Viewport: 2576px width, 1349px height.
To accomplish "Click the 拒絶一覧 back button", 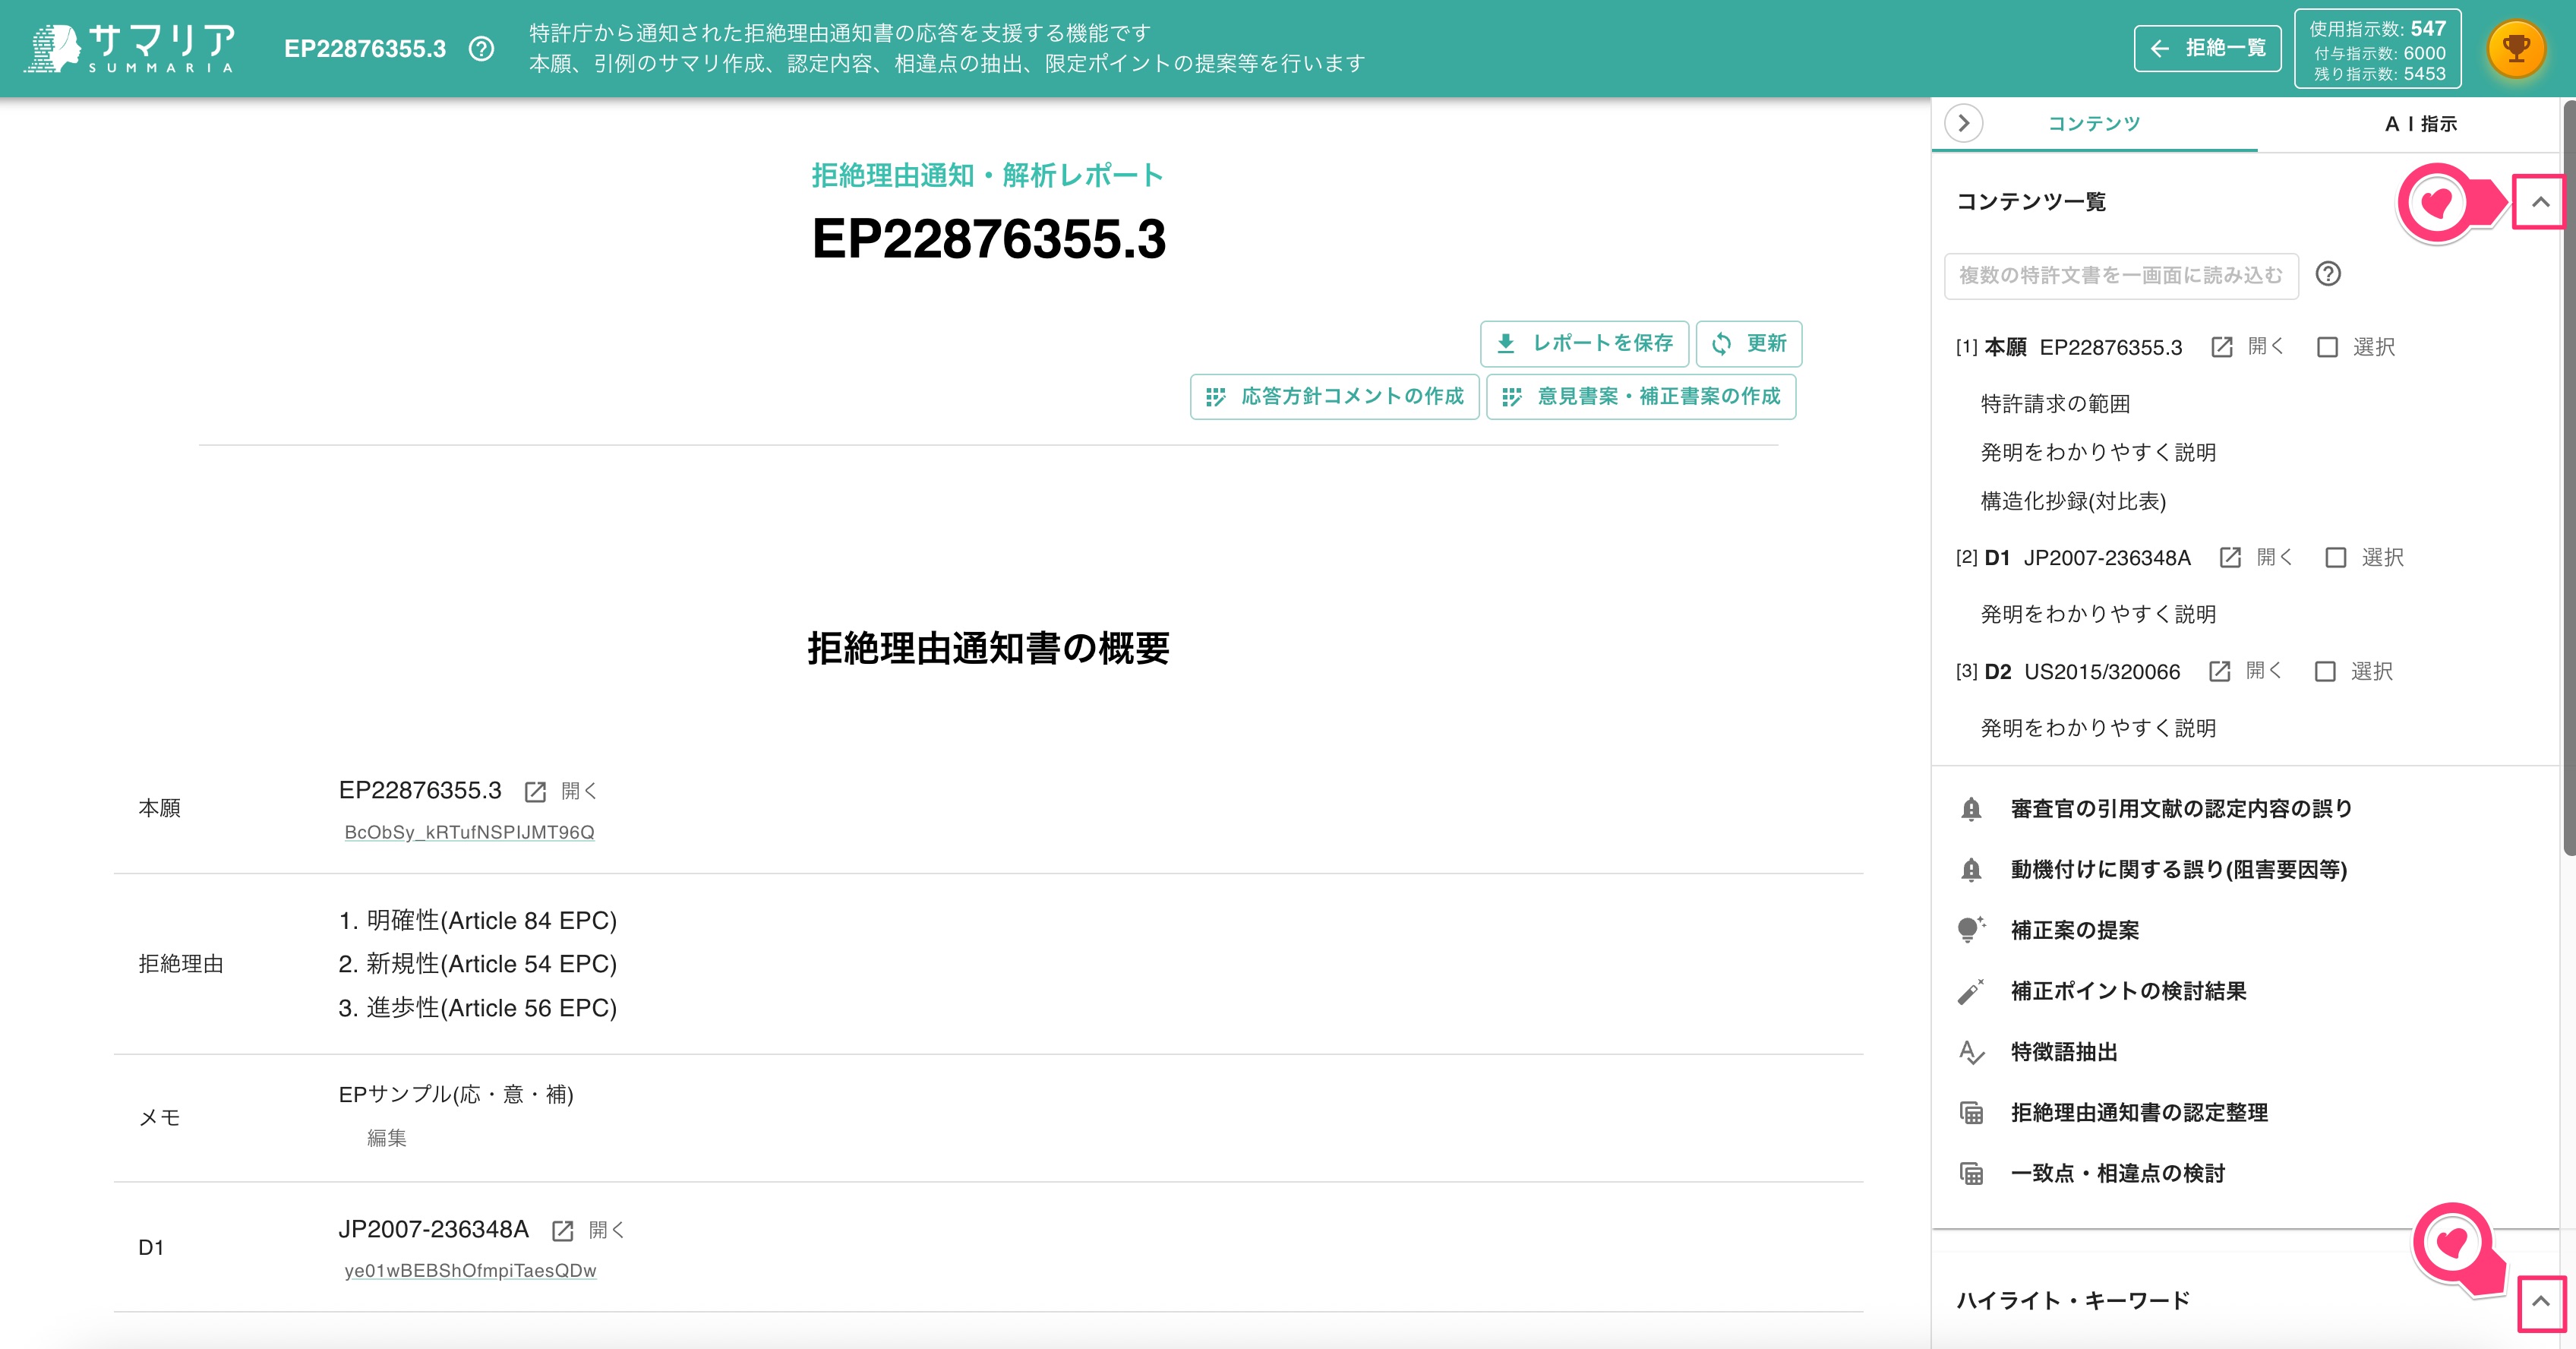I will 2207,48.
